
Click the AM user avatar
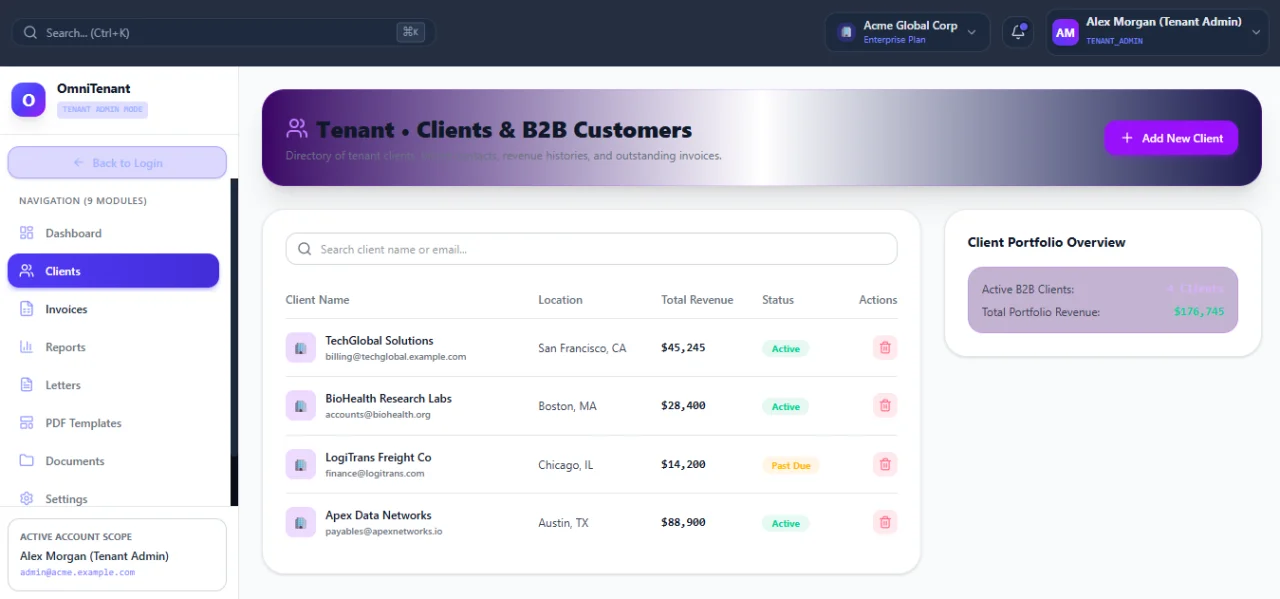point(1065,32)
